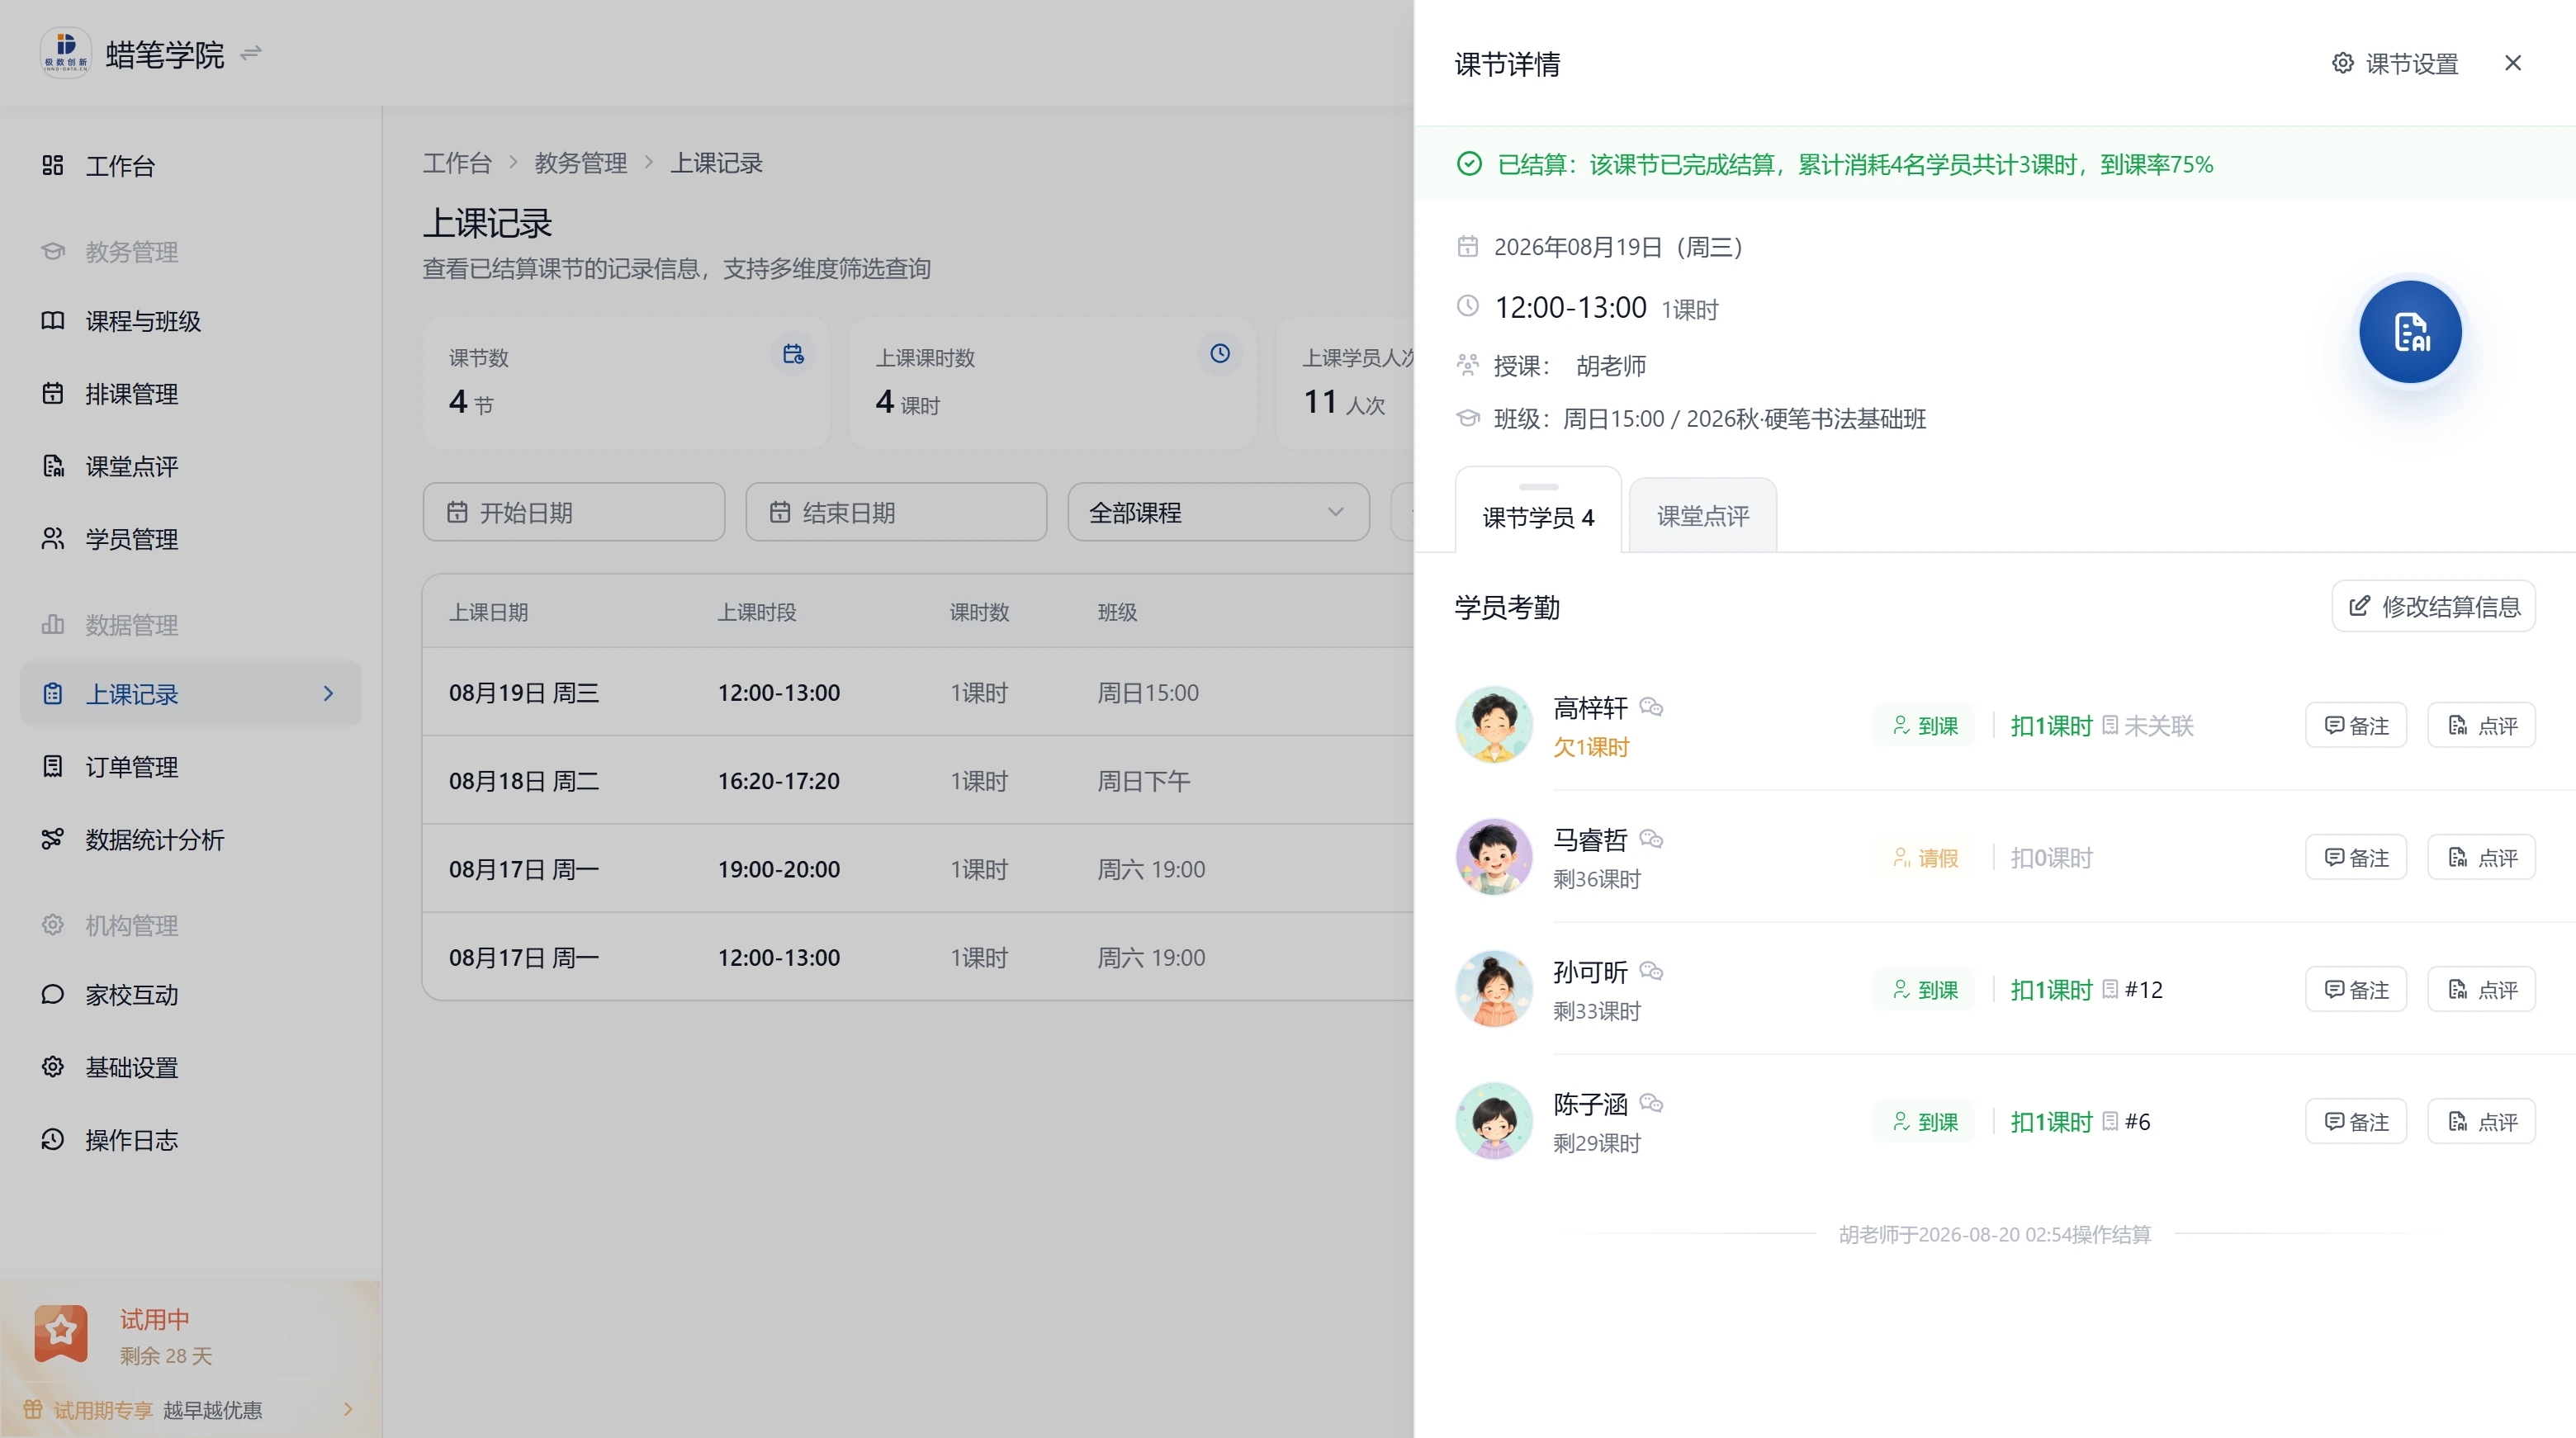This screenshot has width=2576, height=1438.
Task: Click 教务管理 breadcrumb link
Action: click(580, 163)
